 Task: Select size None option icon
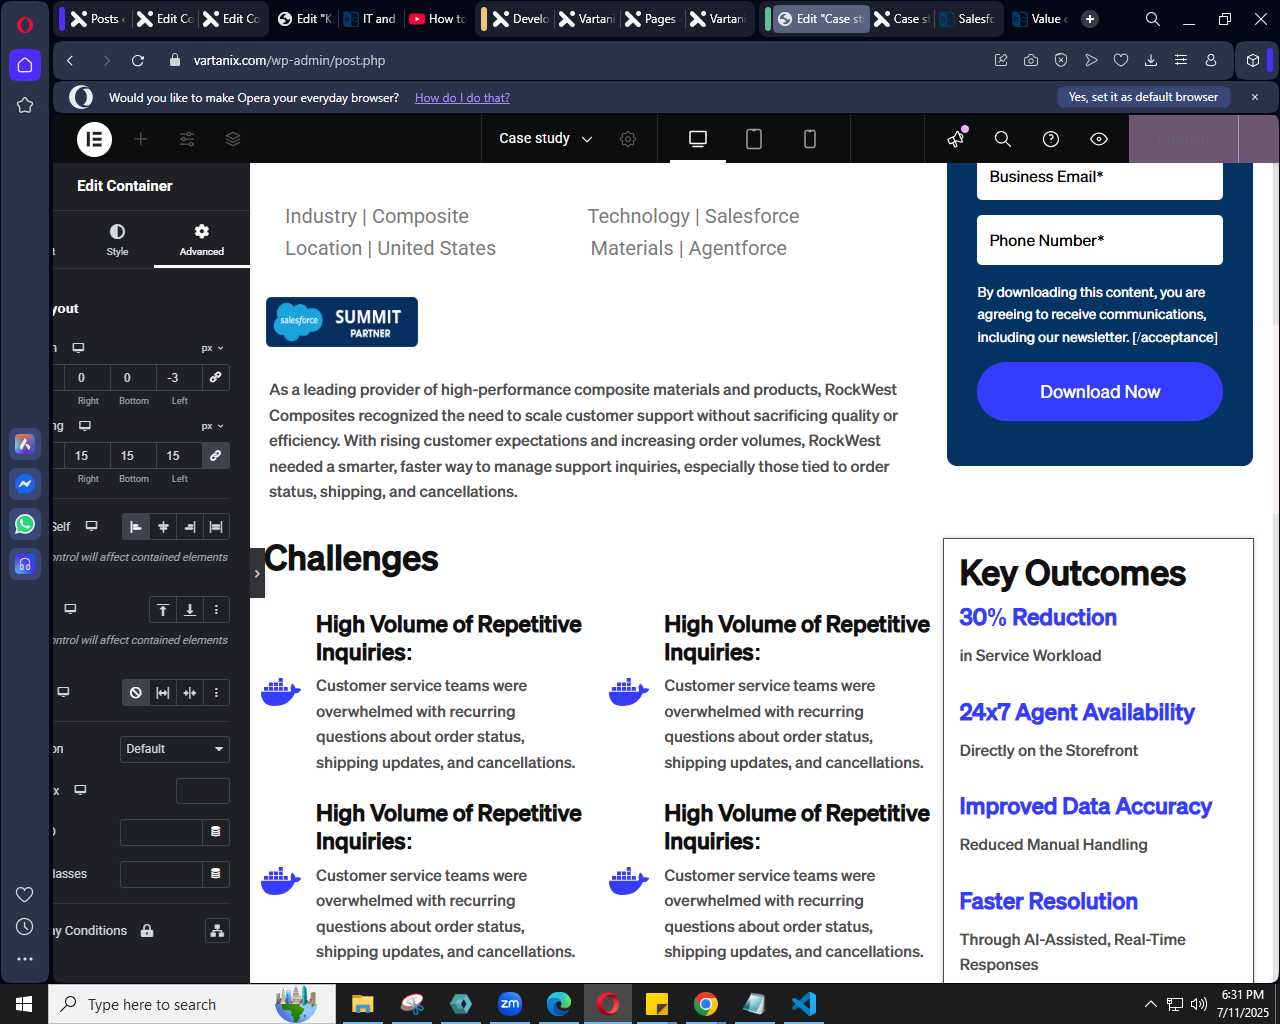pos(136,692)
